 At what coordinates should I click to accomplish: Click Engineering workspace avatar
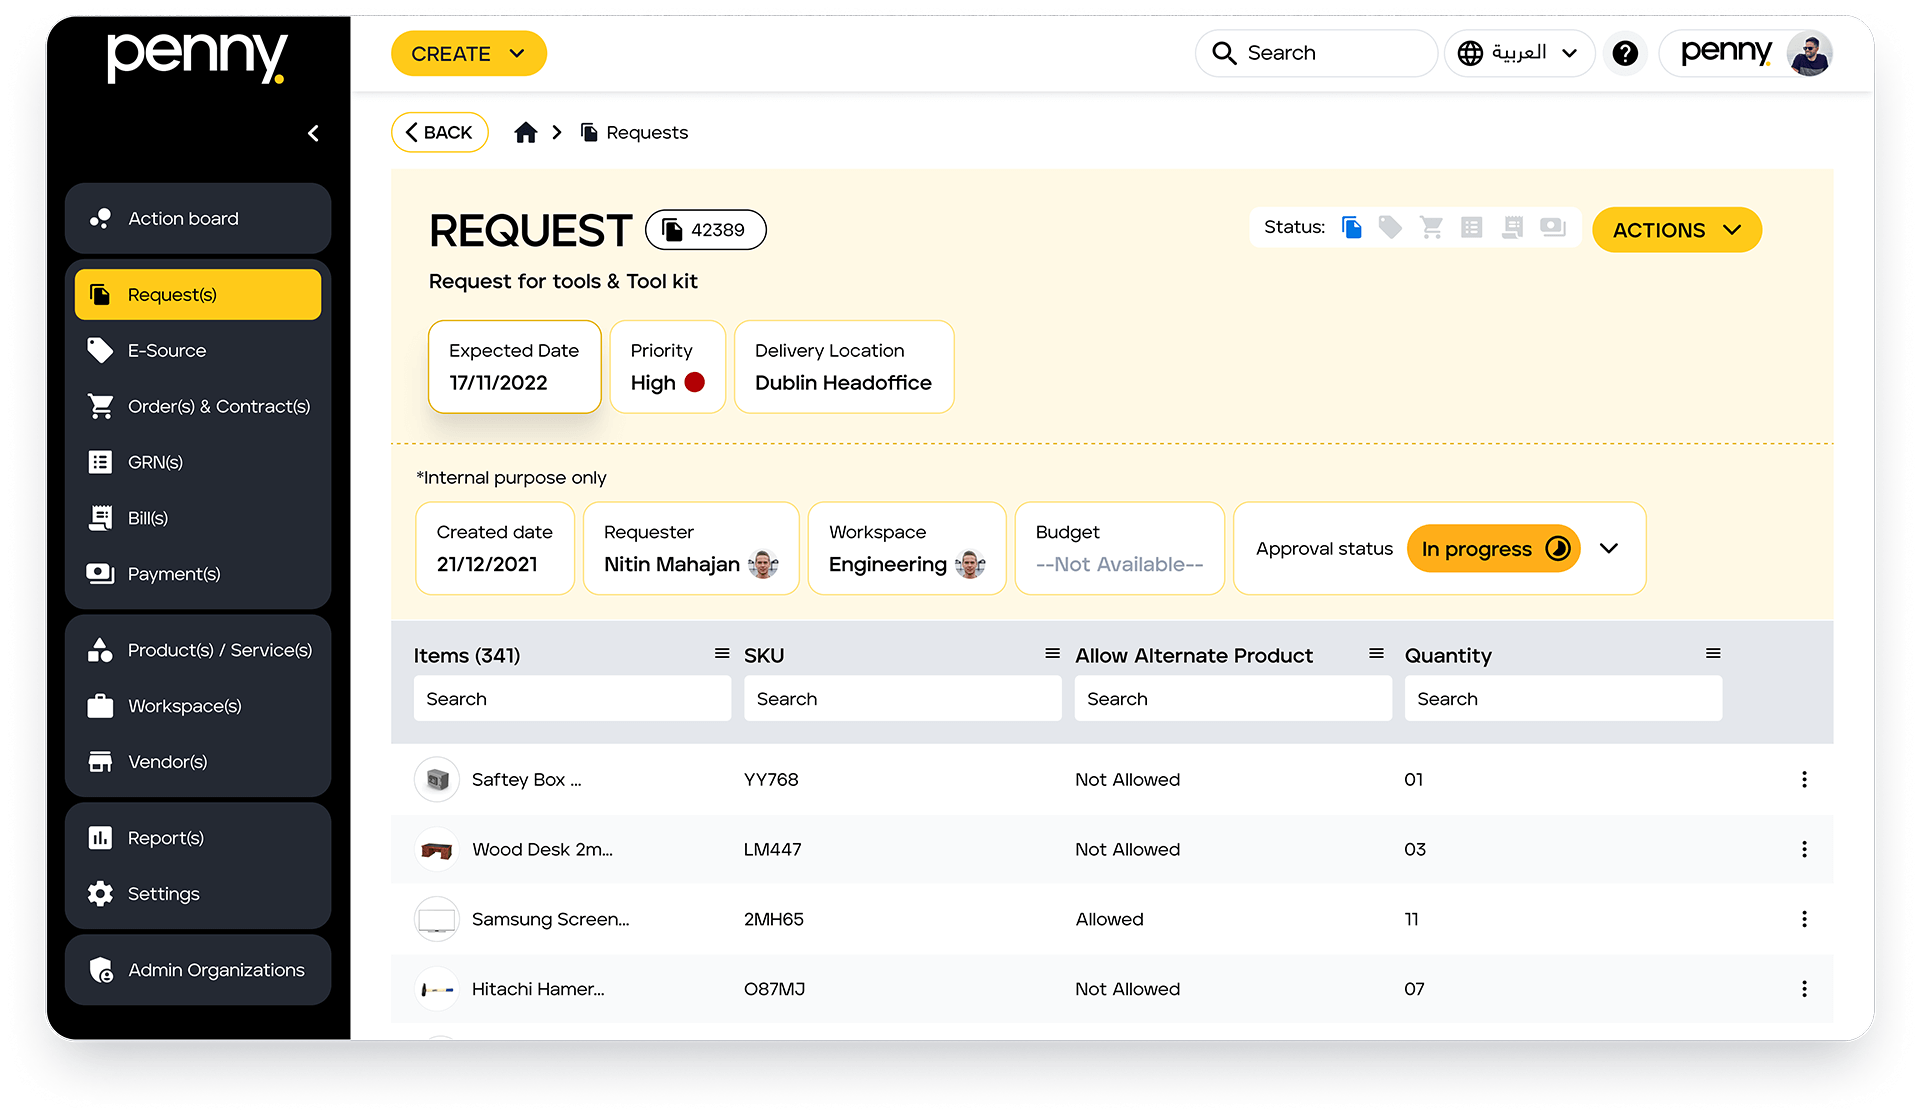tap(970, 564)
